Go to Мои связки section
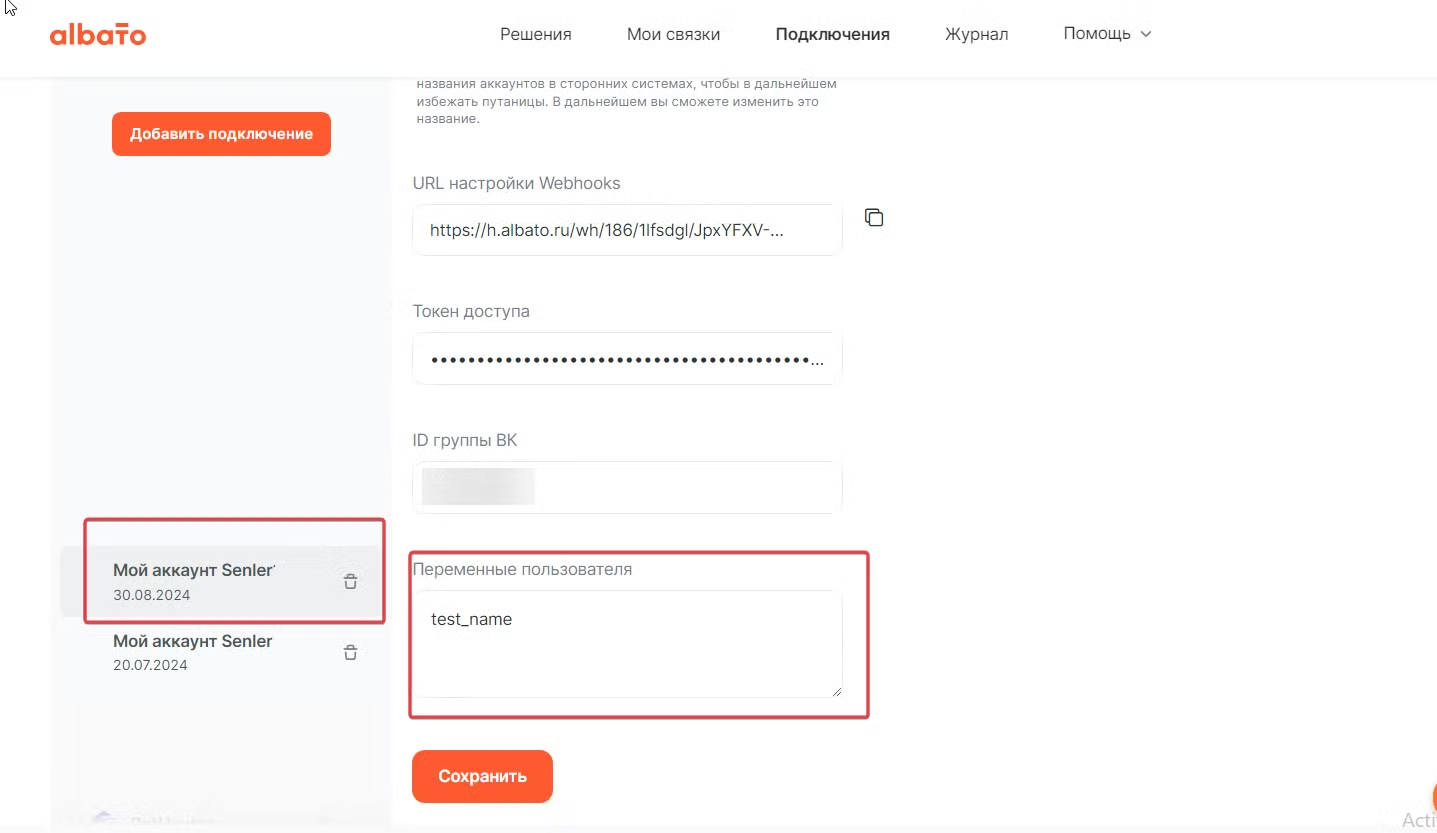This screenshot has width=1437, height=833. tap(673, 34)
